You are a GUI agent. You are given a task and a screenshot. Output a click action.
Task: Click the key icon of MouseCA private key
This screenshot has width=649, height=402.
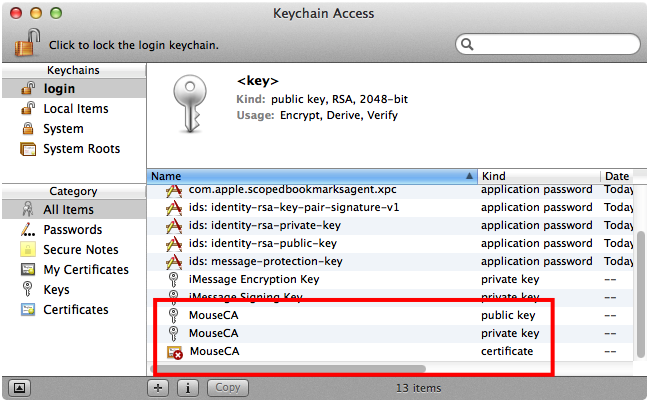click(173, 333)
